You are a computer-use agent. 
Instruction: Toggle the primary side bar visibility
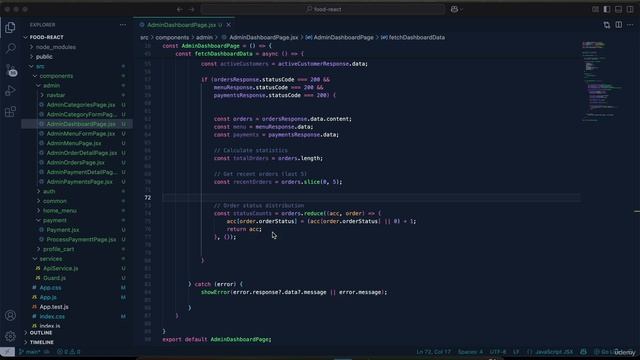607,9
